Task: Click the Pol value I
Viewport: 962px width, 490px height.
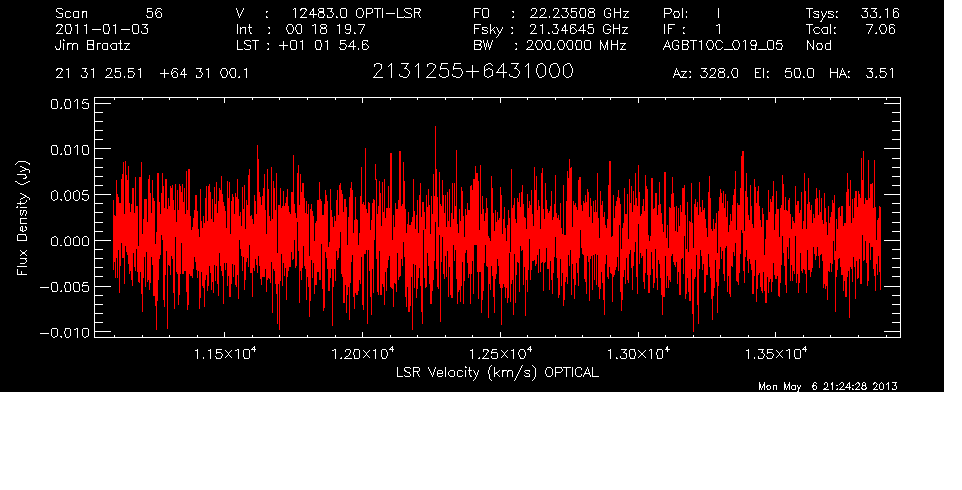Action: [x=718, y=13]
